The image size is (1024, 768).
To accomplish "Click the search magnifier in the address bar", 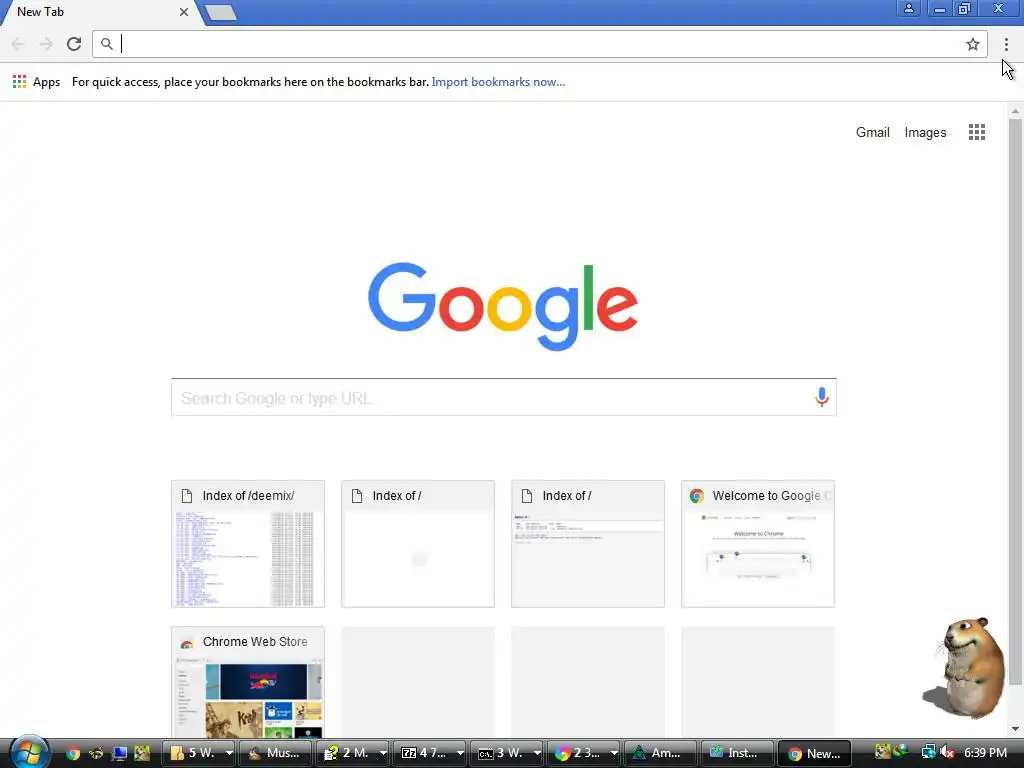I will pyautogui.click(x=106, y=44).
